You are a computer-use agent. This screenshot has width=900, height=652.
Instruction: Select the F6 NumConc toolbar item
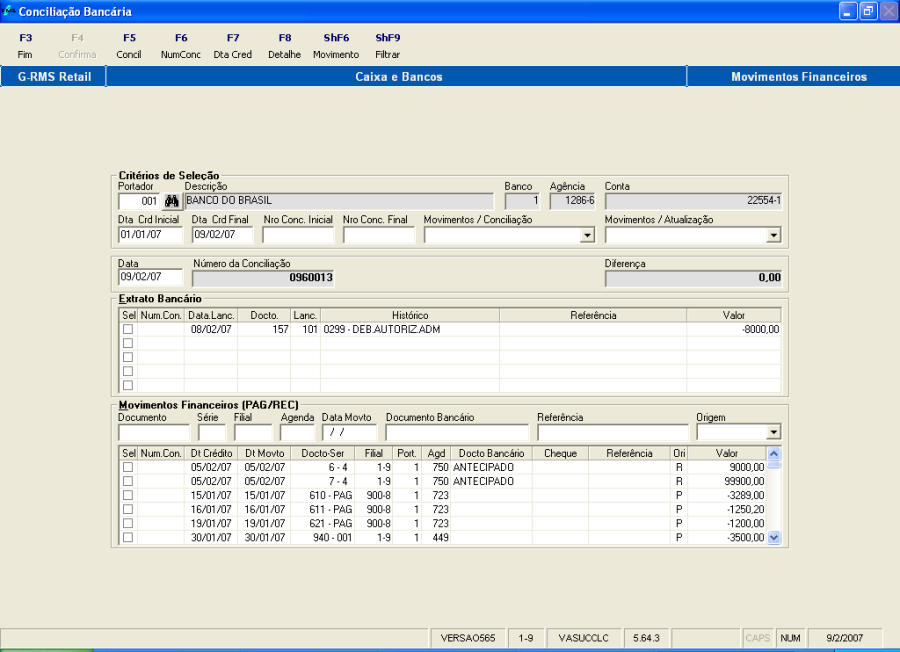[180, 46]
